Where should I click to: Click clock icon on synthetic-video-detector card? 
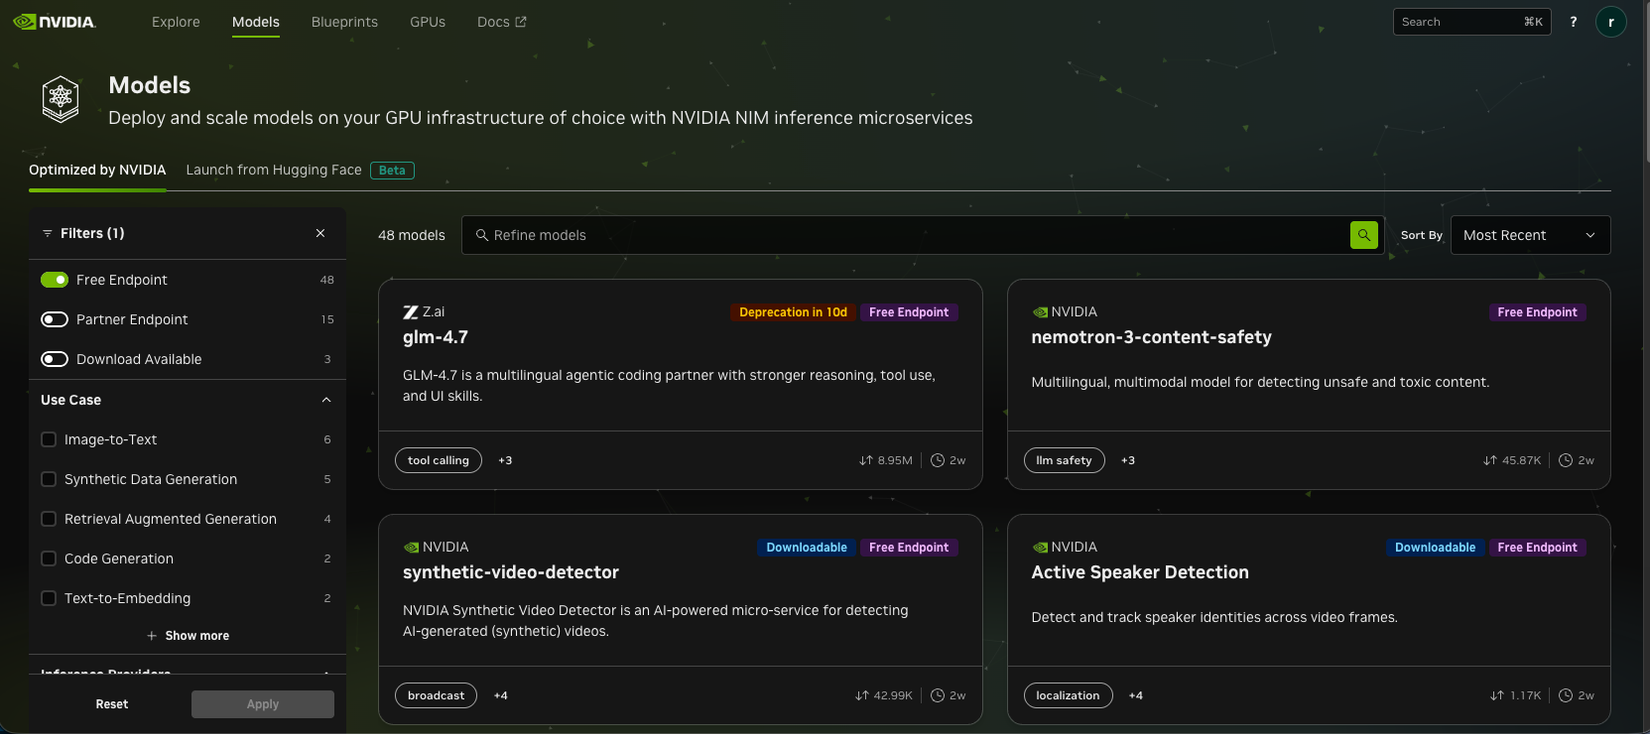[938, 695]
